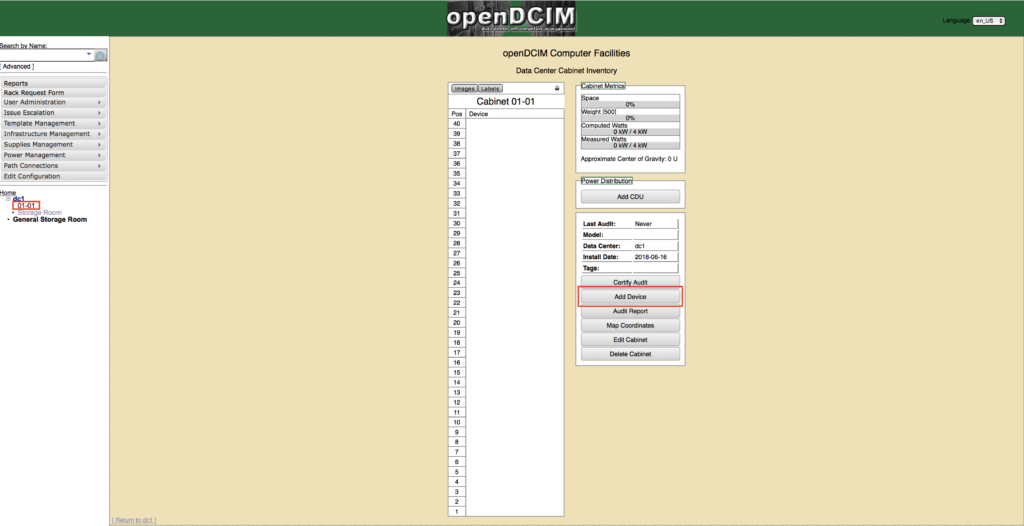Click rack position 10

[x=457, y=423]
